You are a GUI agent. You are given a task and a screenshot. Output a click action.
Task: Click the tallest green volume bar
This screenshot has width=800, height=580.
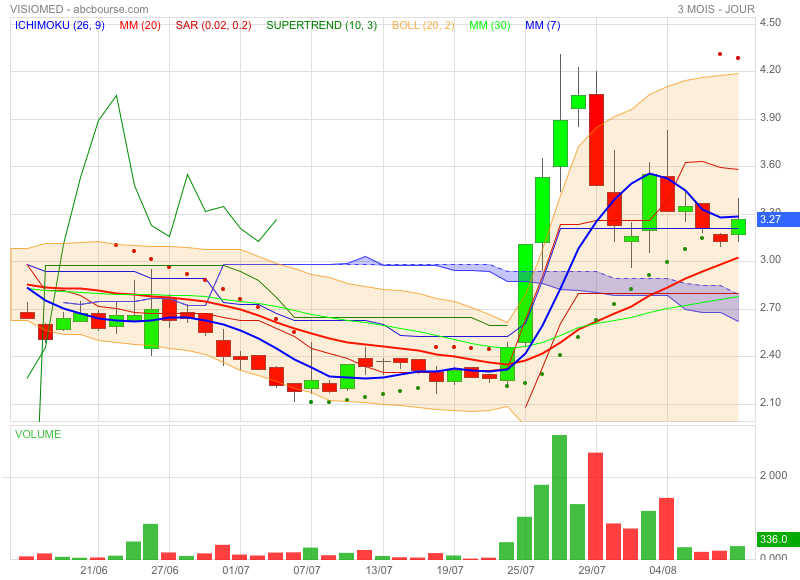560,497
